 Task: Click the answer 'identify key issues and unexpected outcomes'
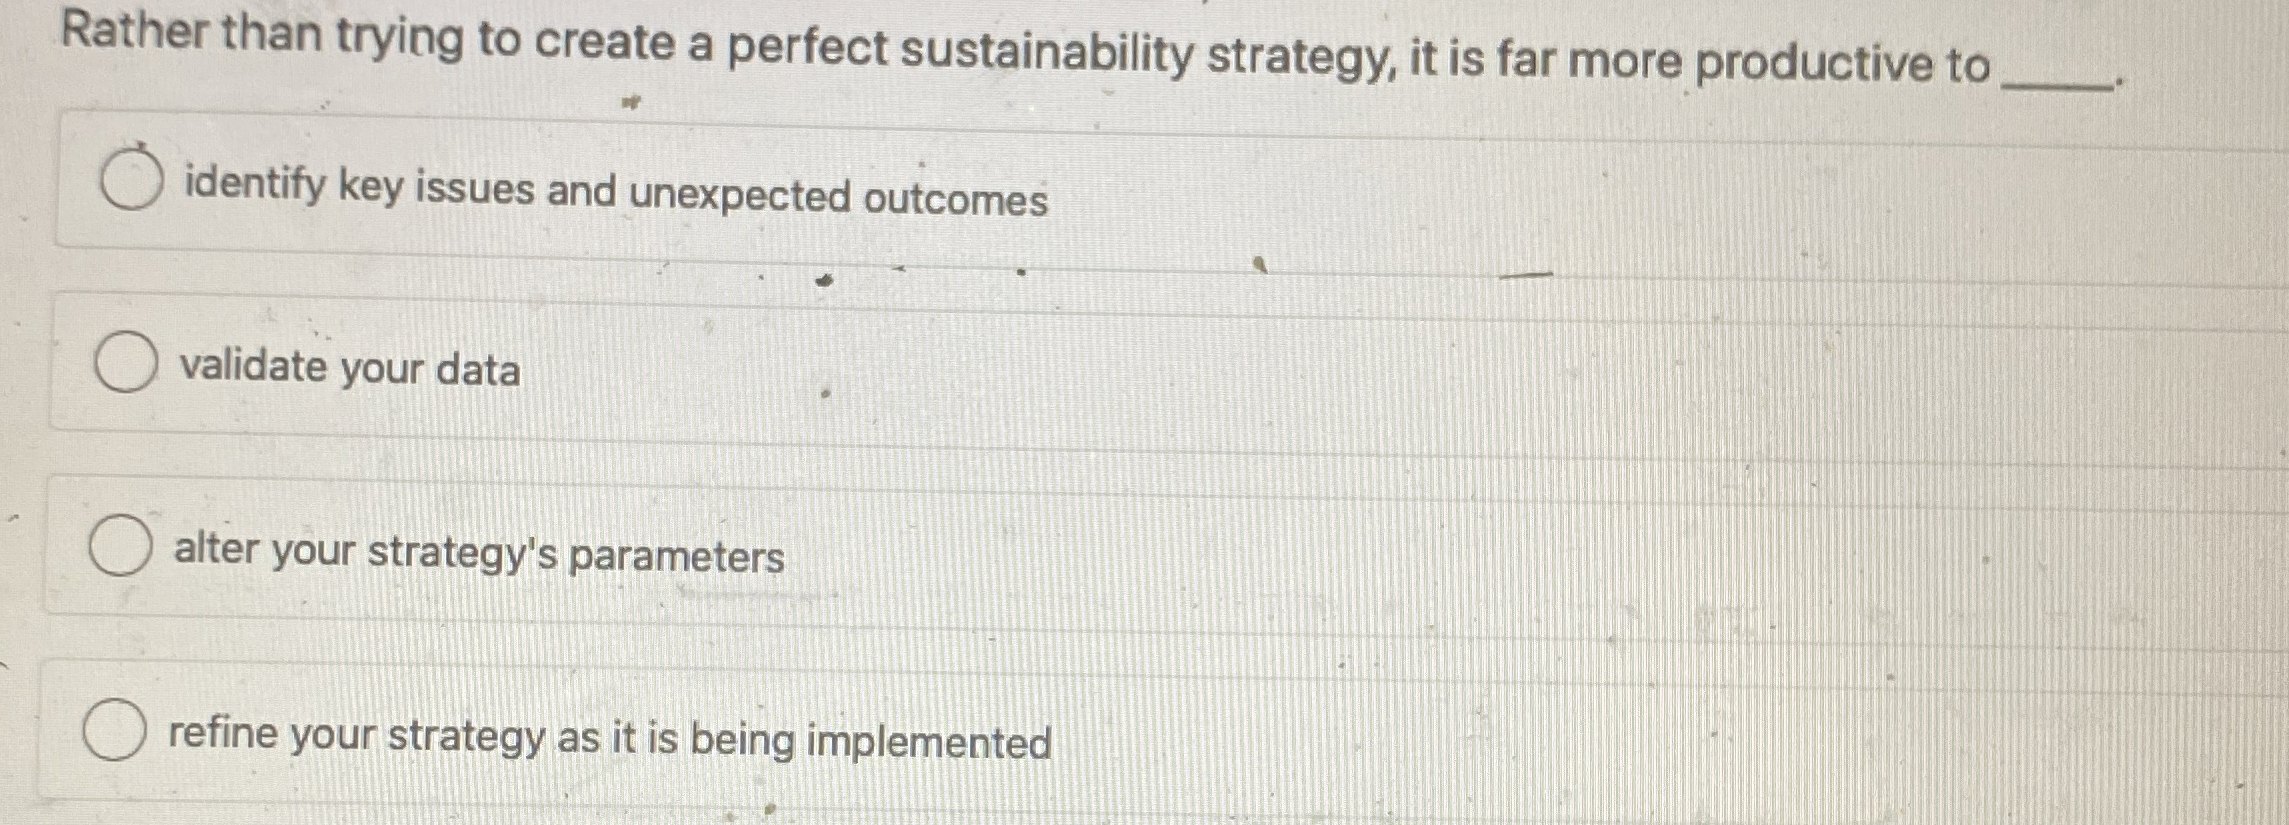614,198
